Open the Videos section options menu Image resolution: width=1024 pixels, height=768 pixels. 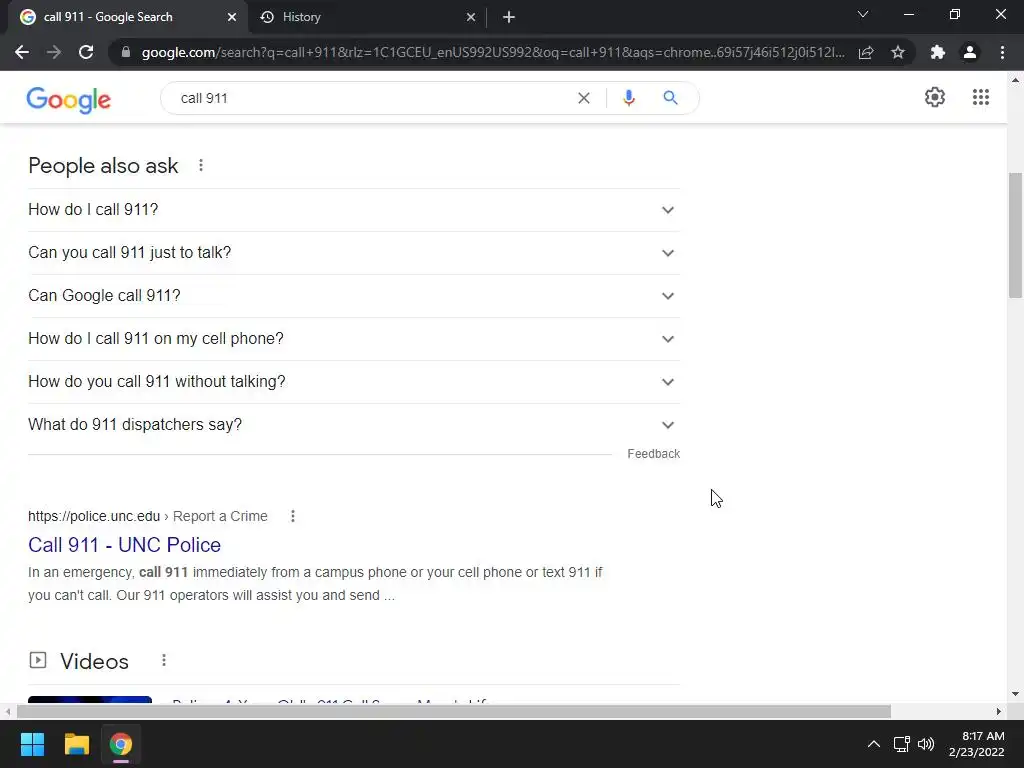(x=164, y=660)
